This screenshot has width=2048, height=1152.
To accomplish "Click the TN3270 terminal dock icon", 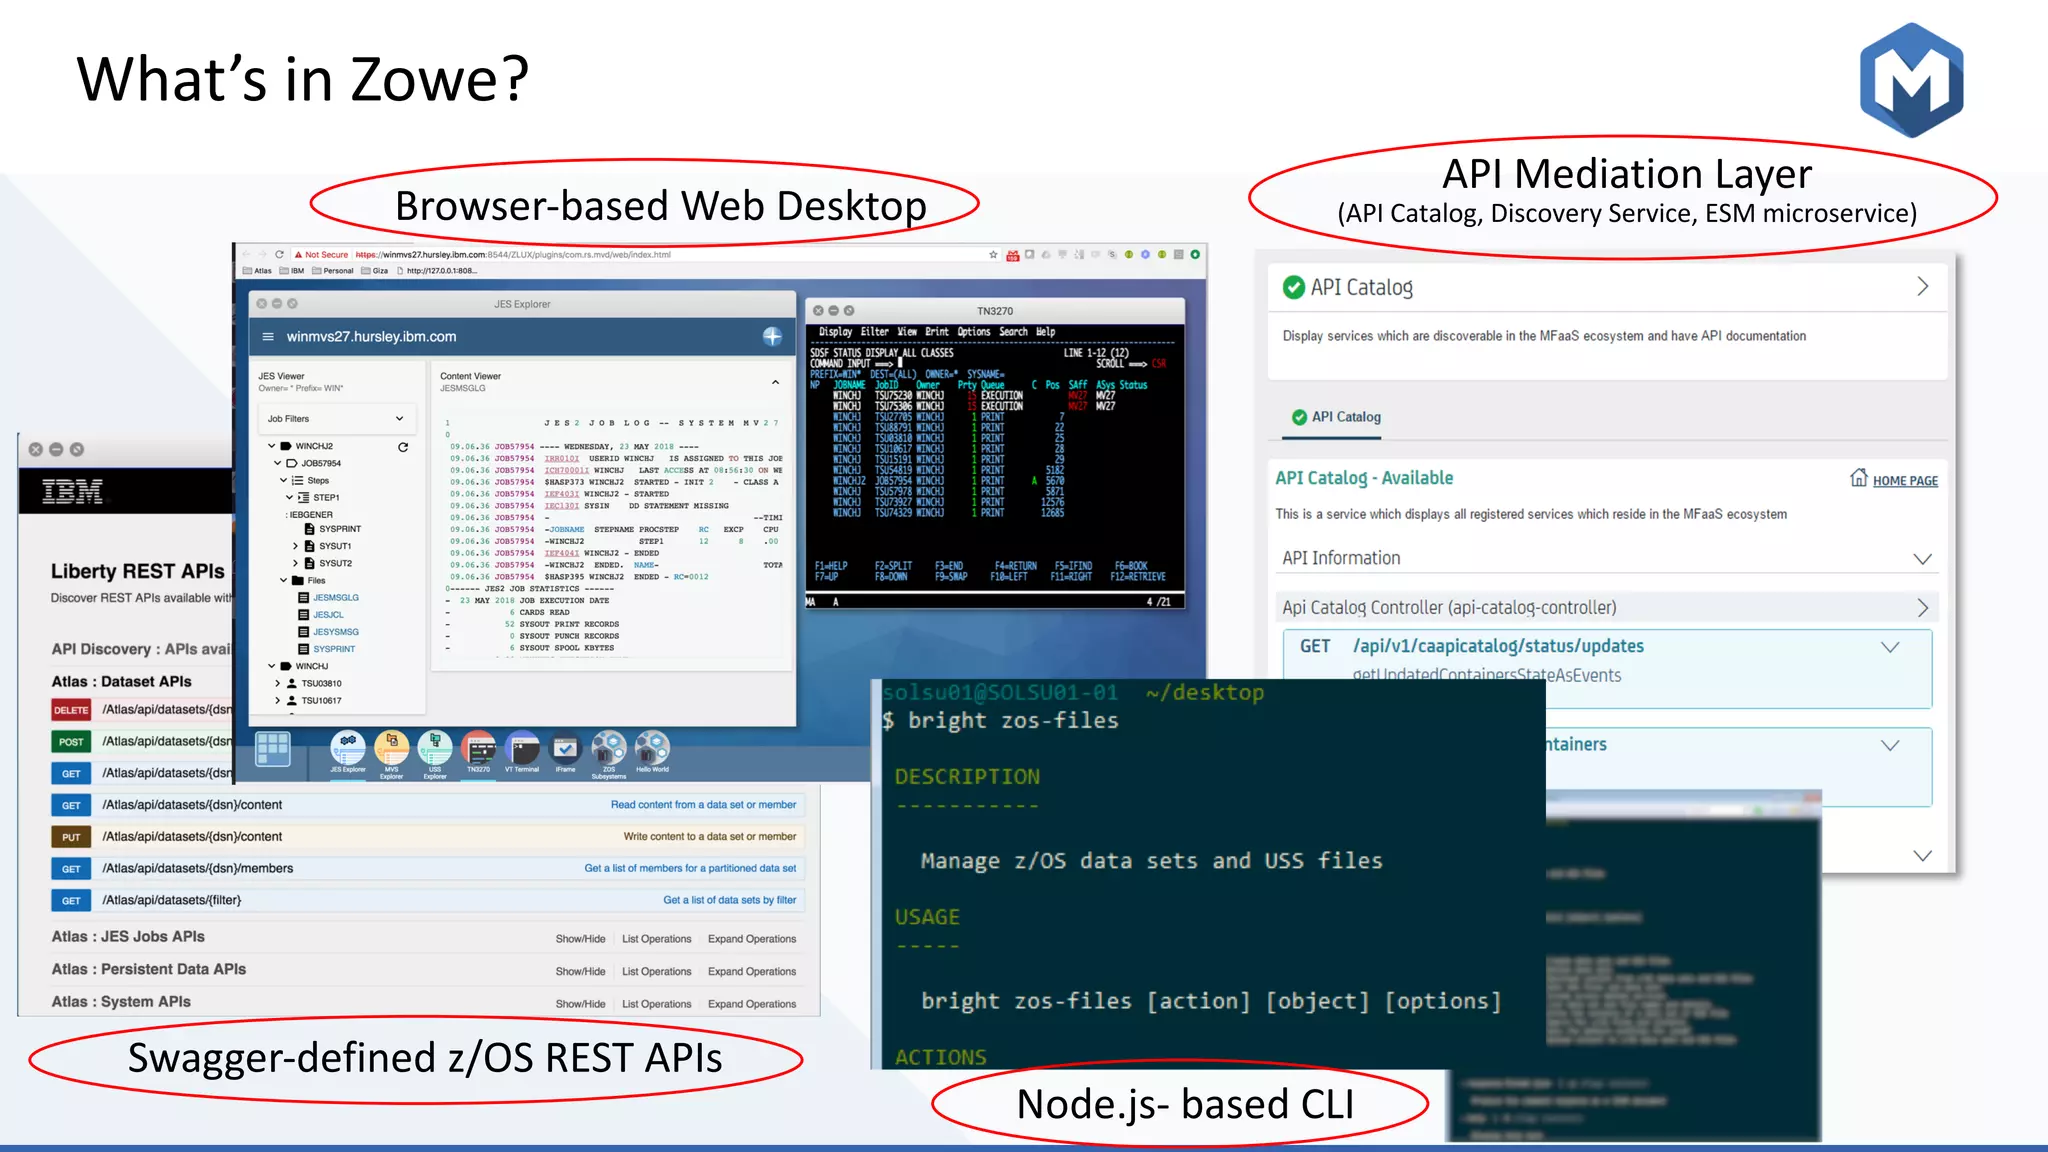I will click(x=479, y=748).
